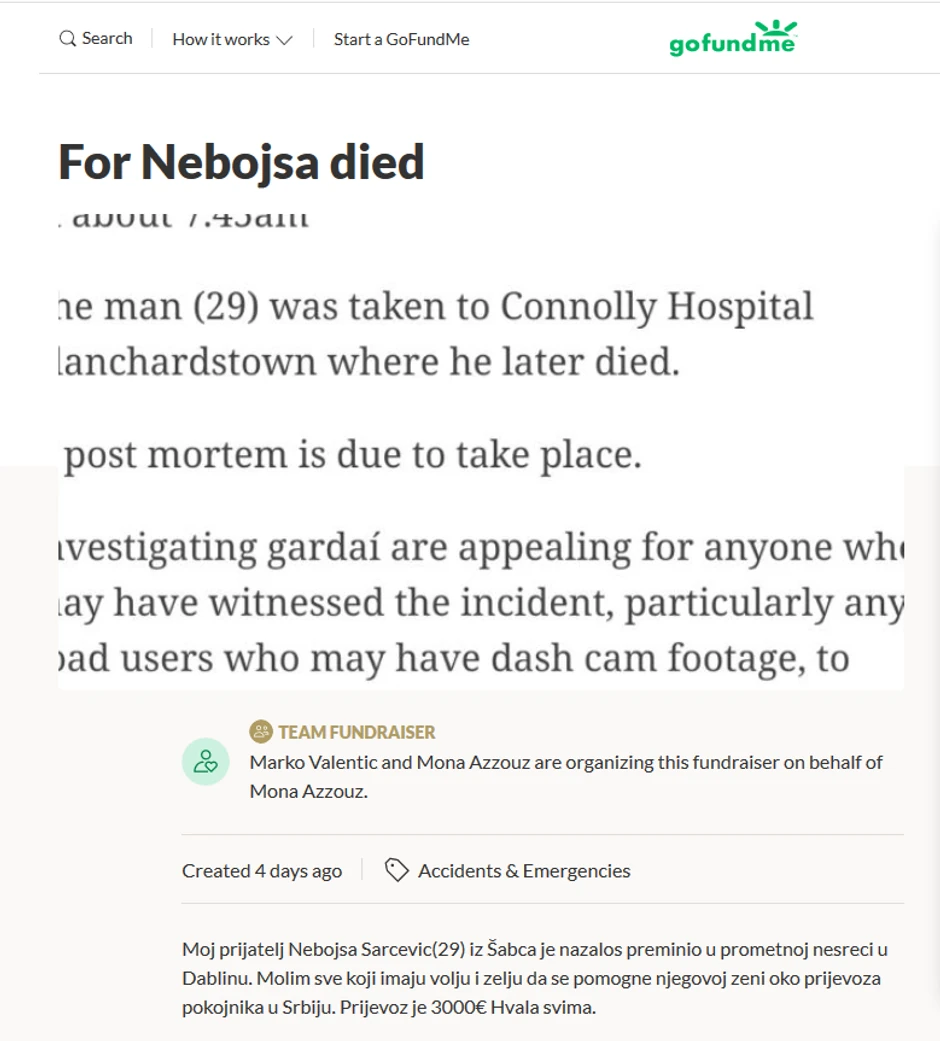Screen dimensions: 940x1041
Task: Click the post mortem line in image
Action: point(352,455)
